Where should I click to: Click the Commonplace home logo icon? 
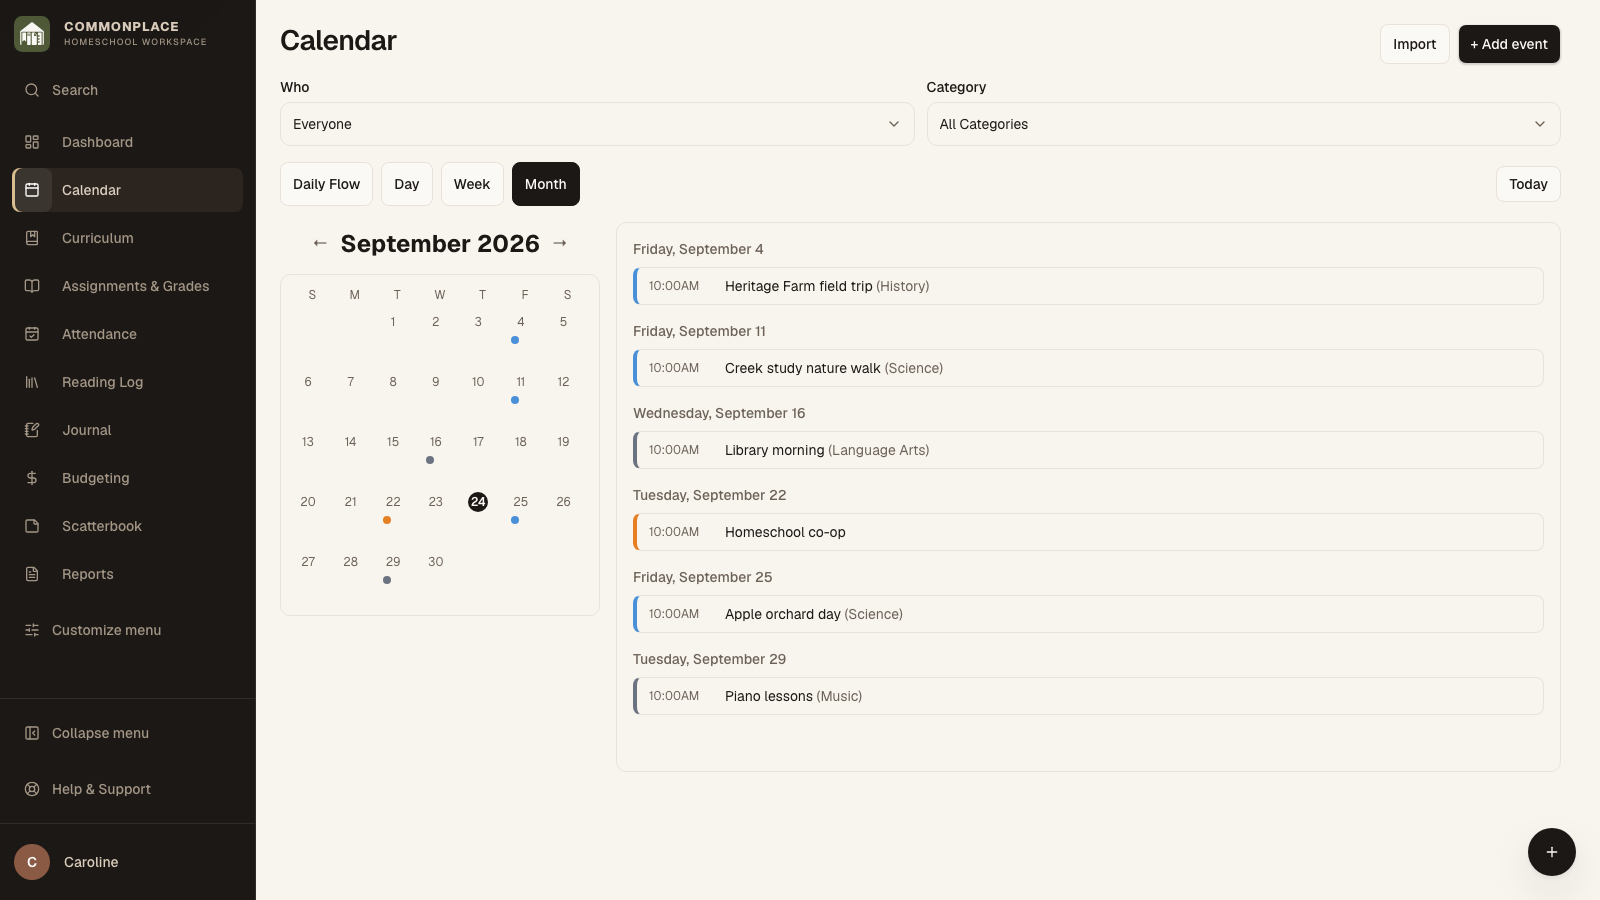click(32, 34)
